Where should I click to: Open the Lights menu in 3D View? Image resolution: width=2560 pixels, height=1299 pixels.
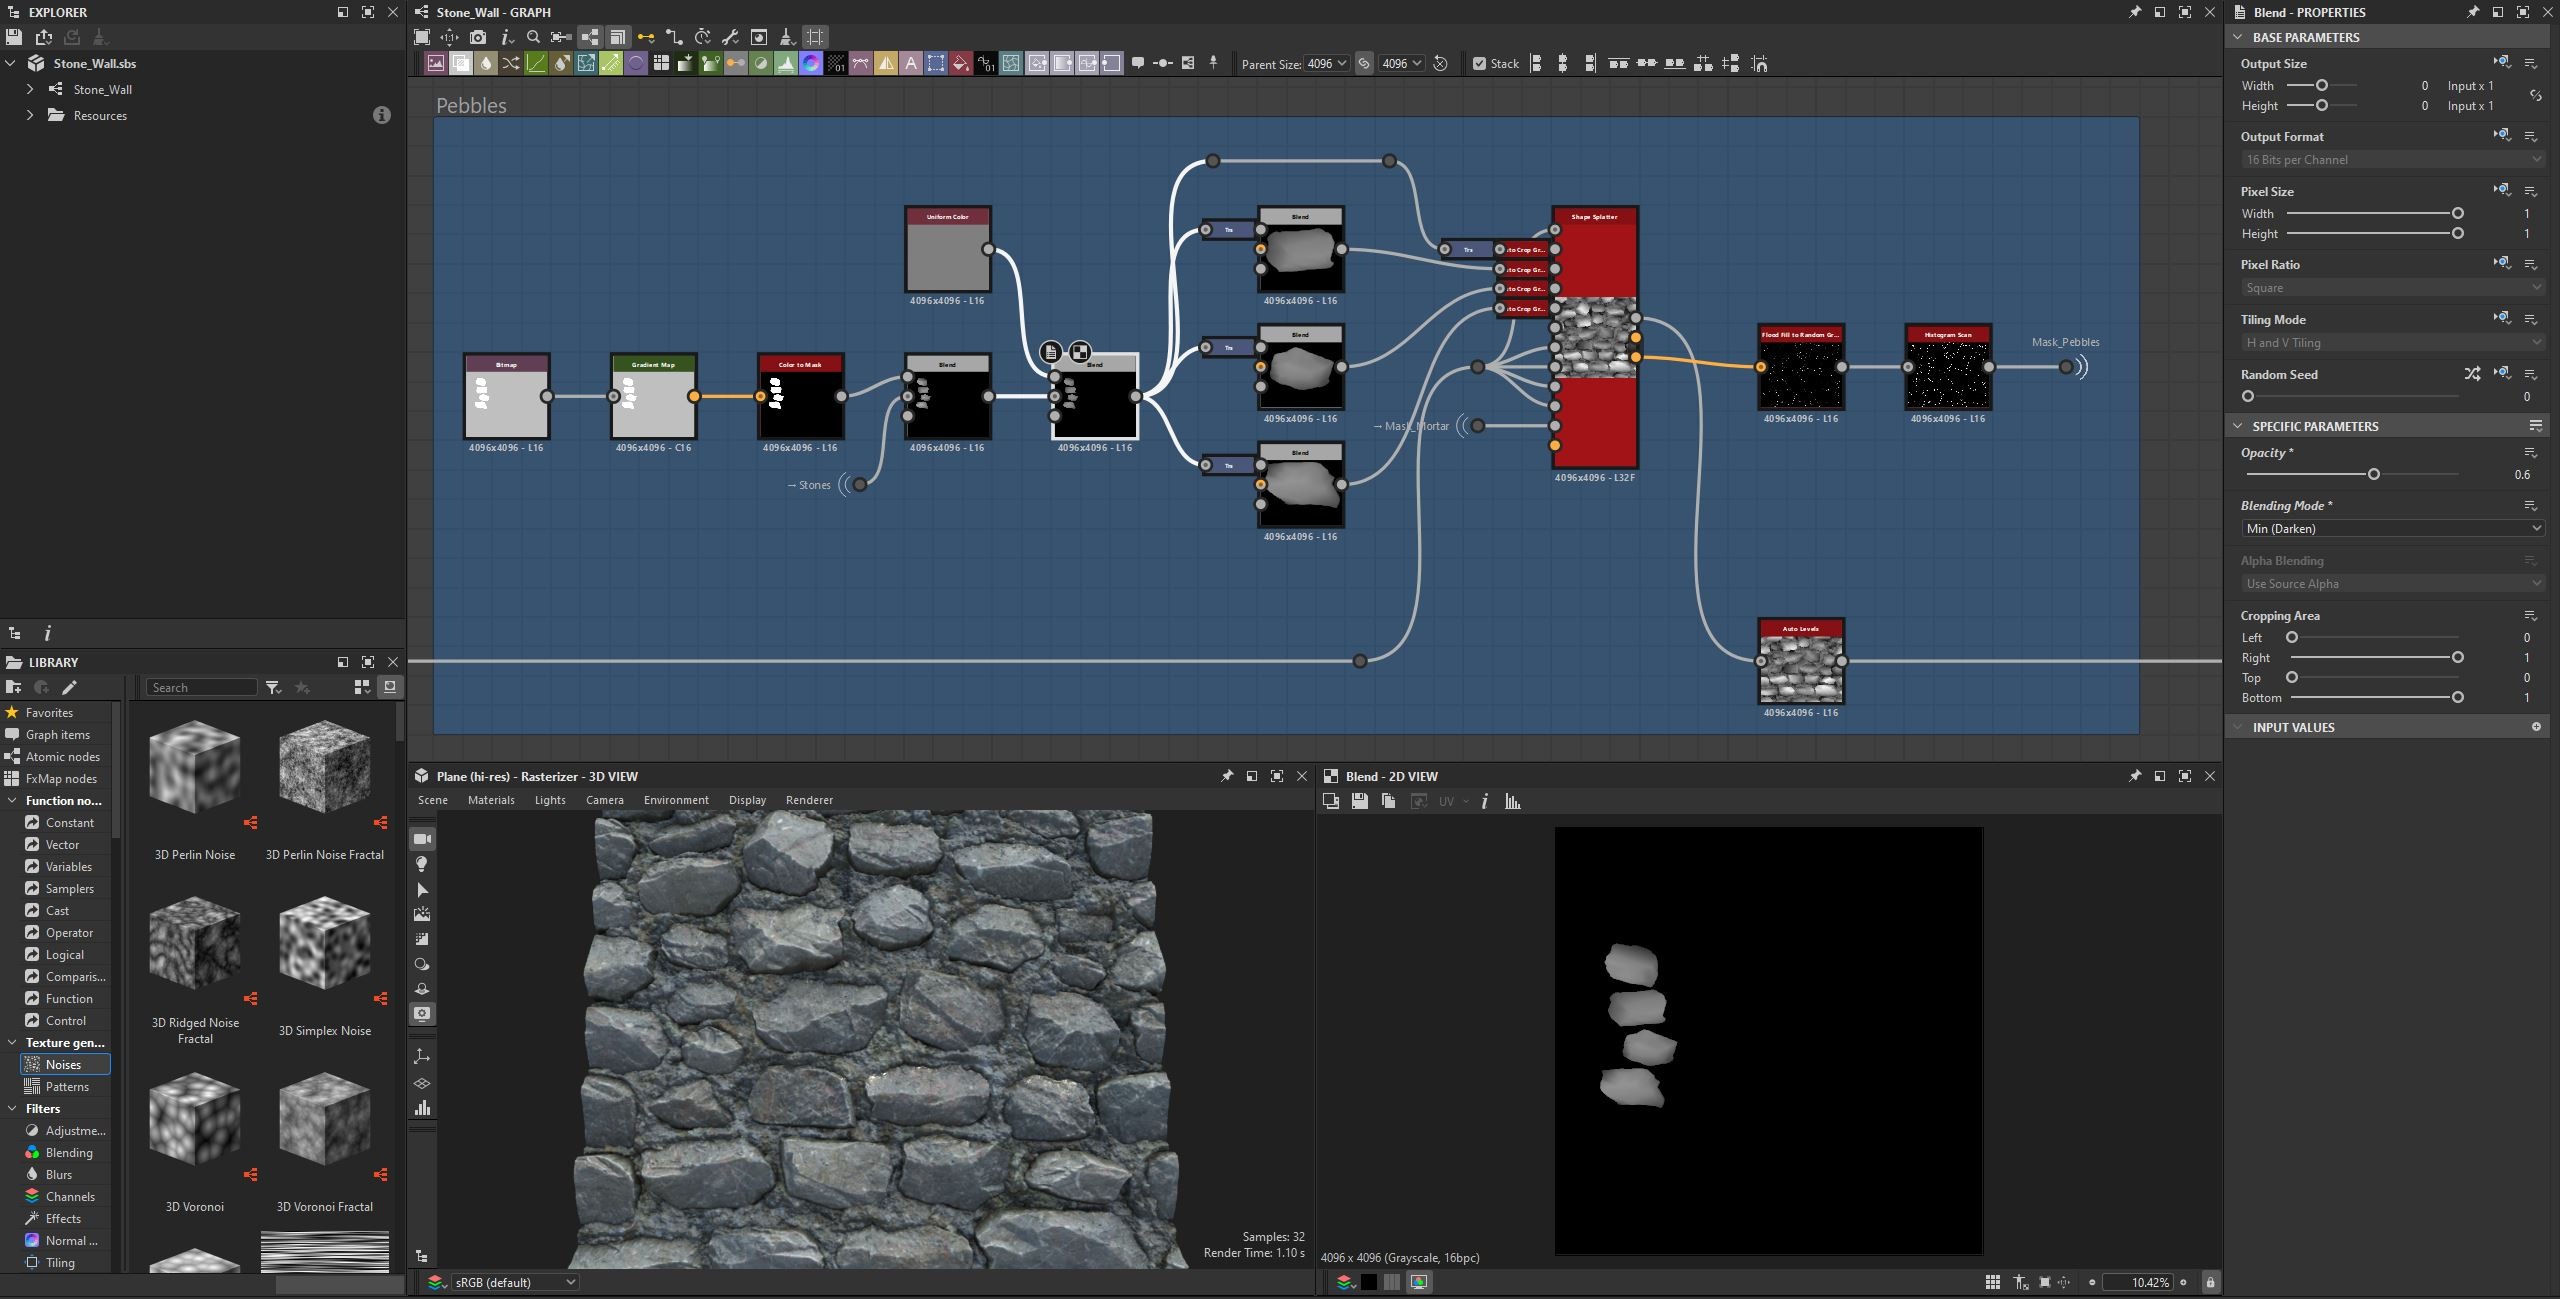(550, 800)
